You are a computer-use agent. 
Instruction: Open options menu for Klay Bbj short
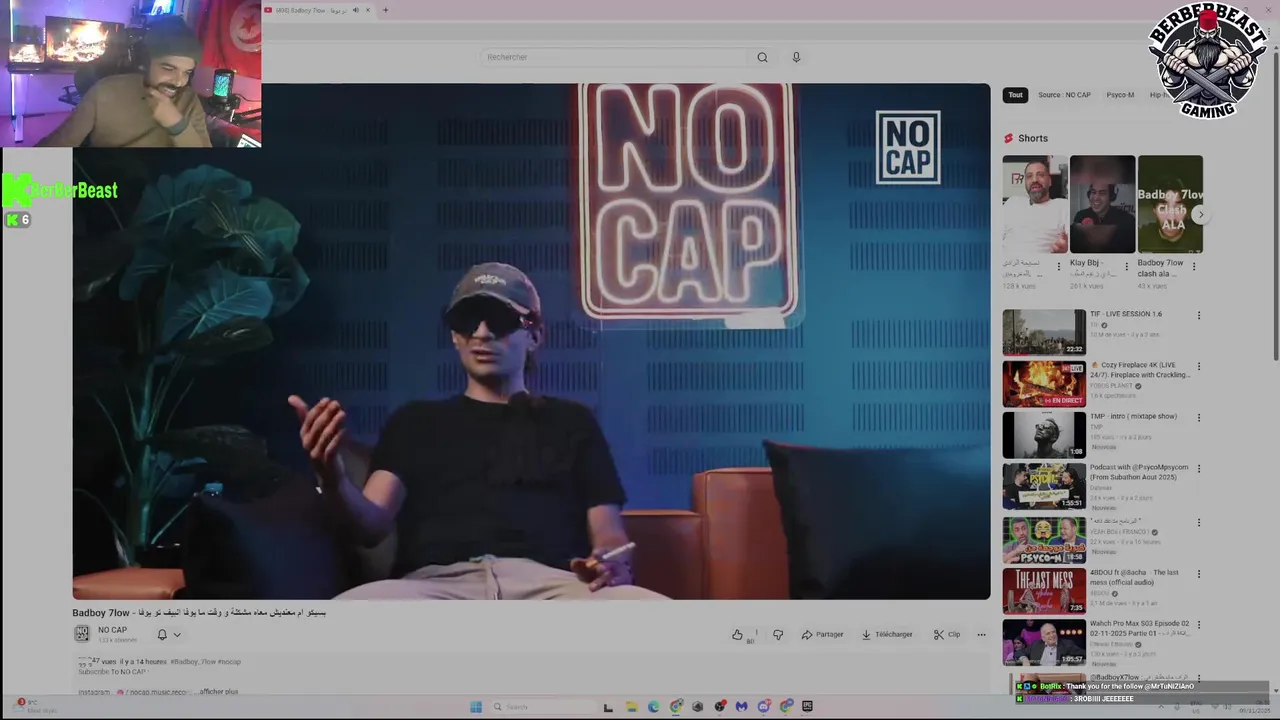click(1127, 267)
